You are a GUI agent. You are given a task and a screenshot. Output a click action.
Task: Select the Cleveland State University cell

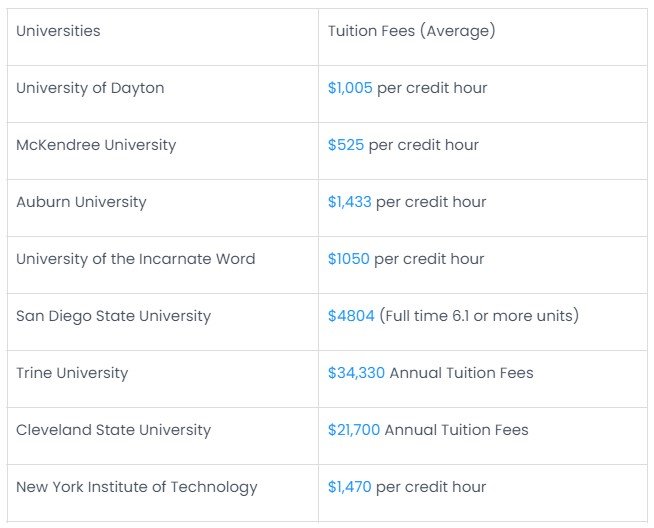coord(163,436)
